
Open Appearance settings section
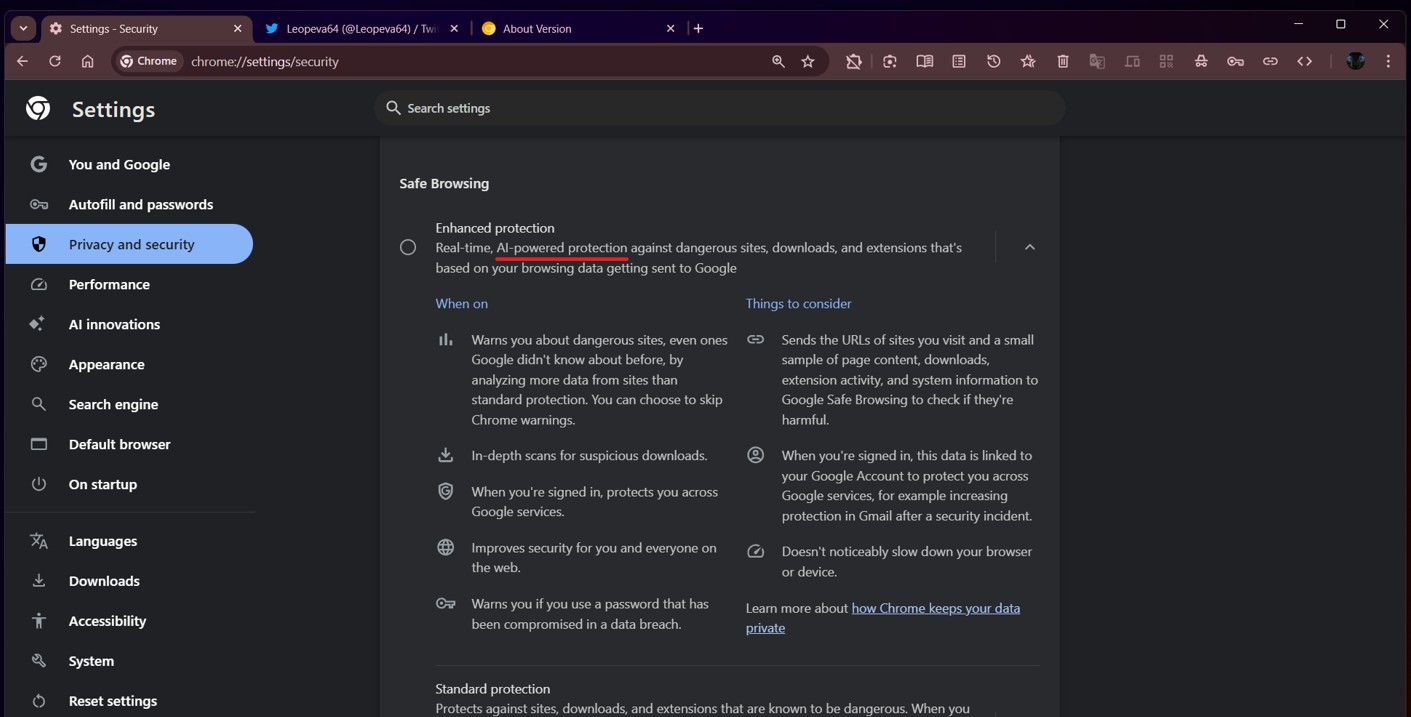[x=129, y=364]
